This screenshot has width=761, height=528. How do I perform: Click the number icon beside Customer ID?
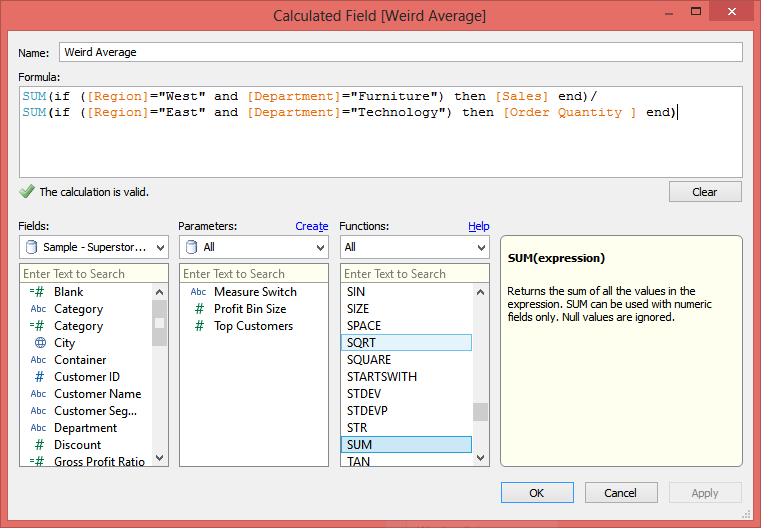(x=38, y=377)
